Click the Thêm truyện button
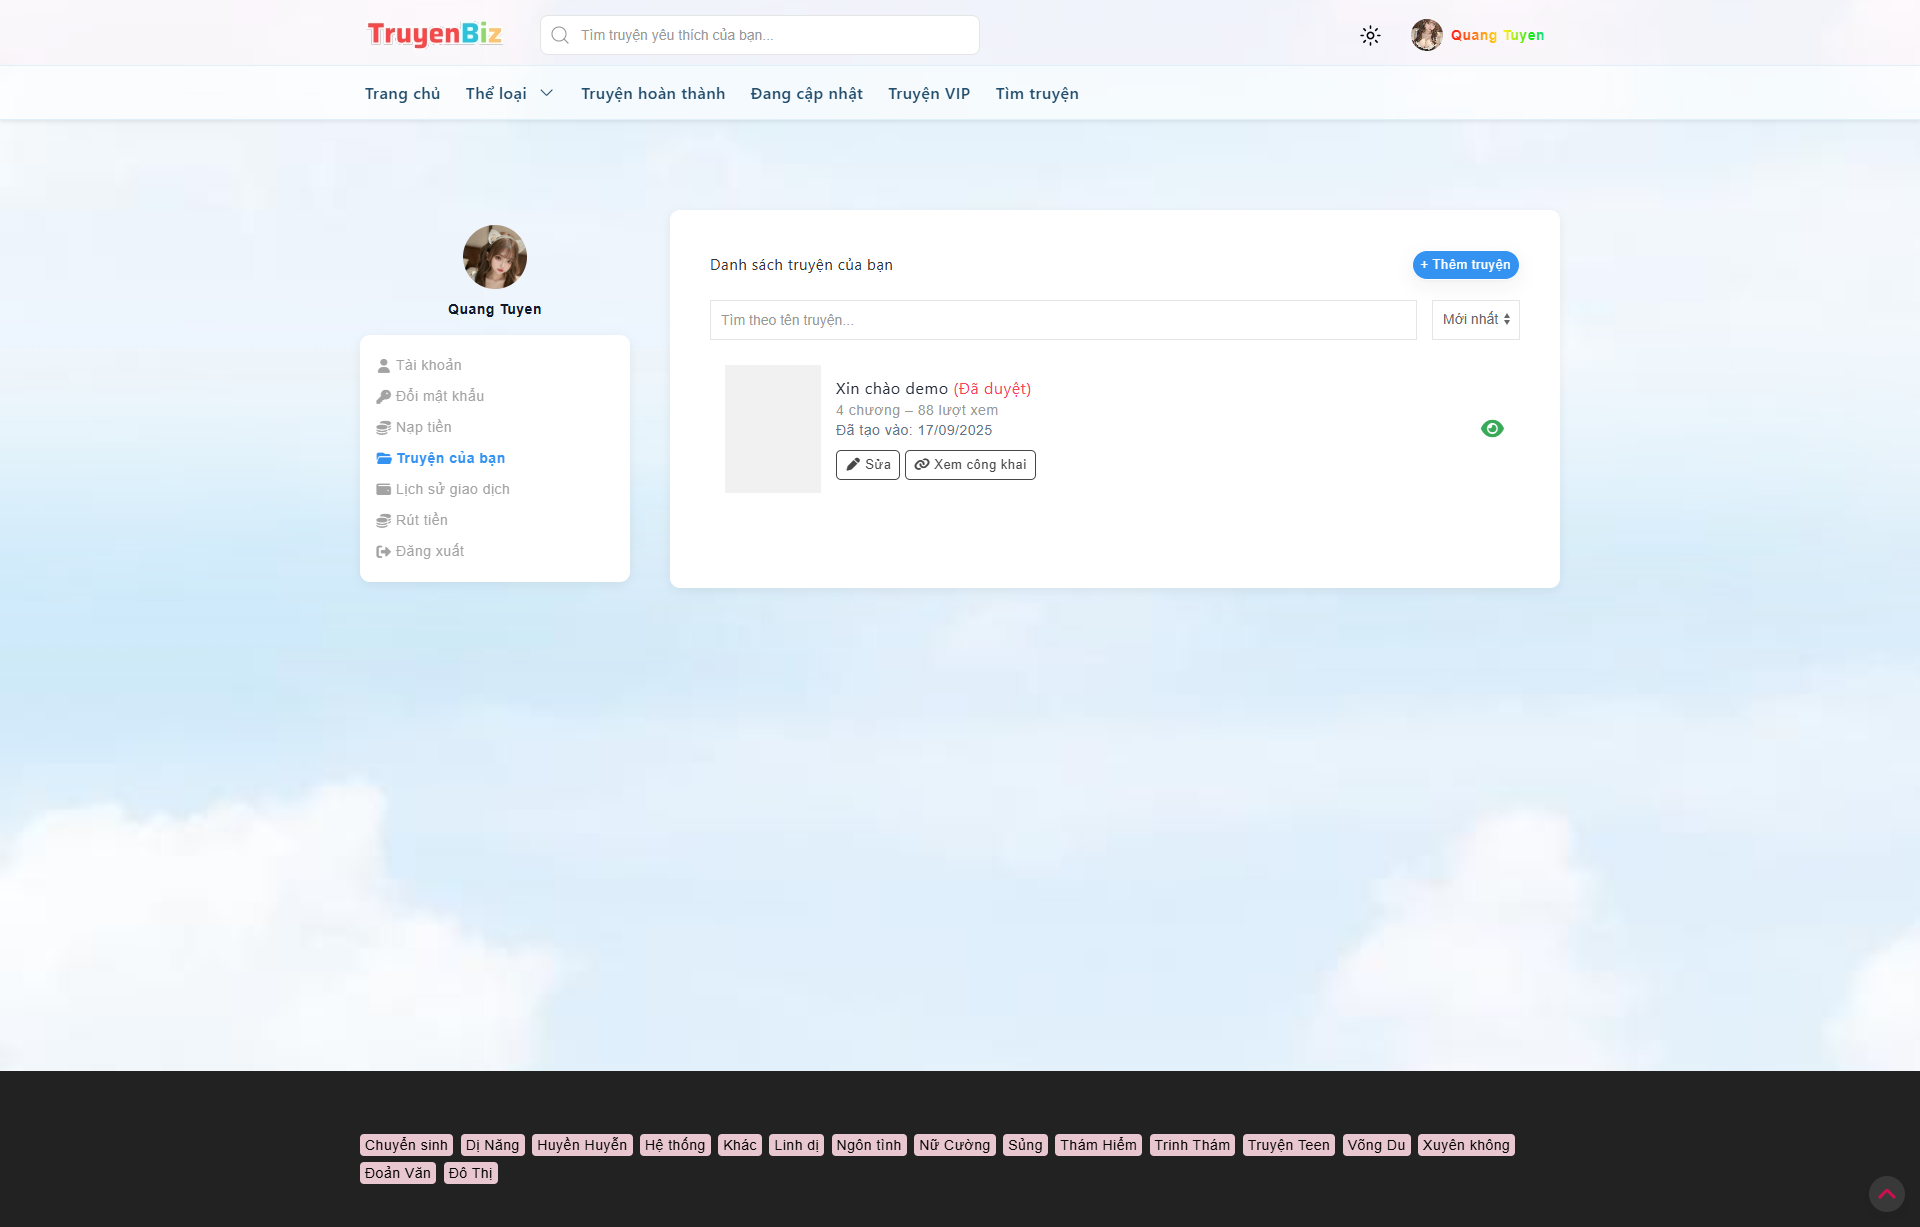Image resolution: width=1920 pixels, height=1227 pixels. tap(1465, 265)
